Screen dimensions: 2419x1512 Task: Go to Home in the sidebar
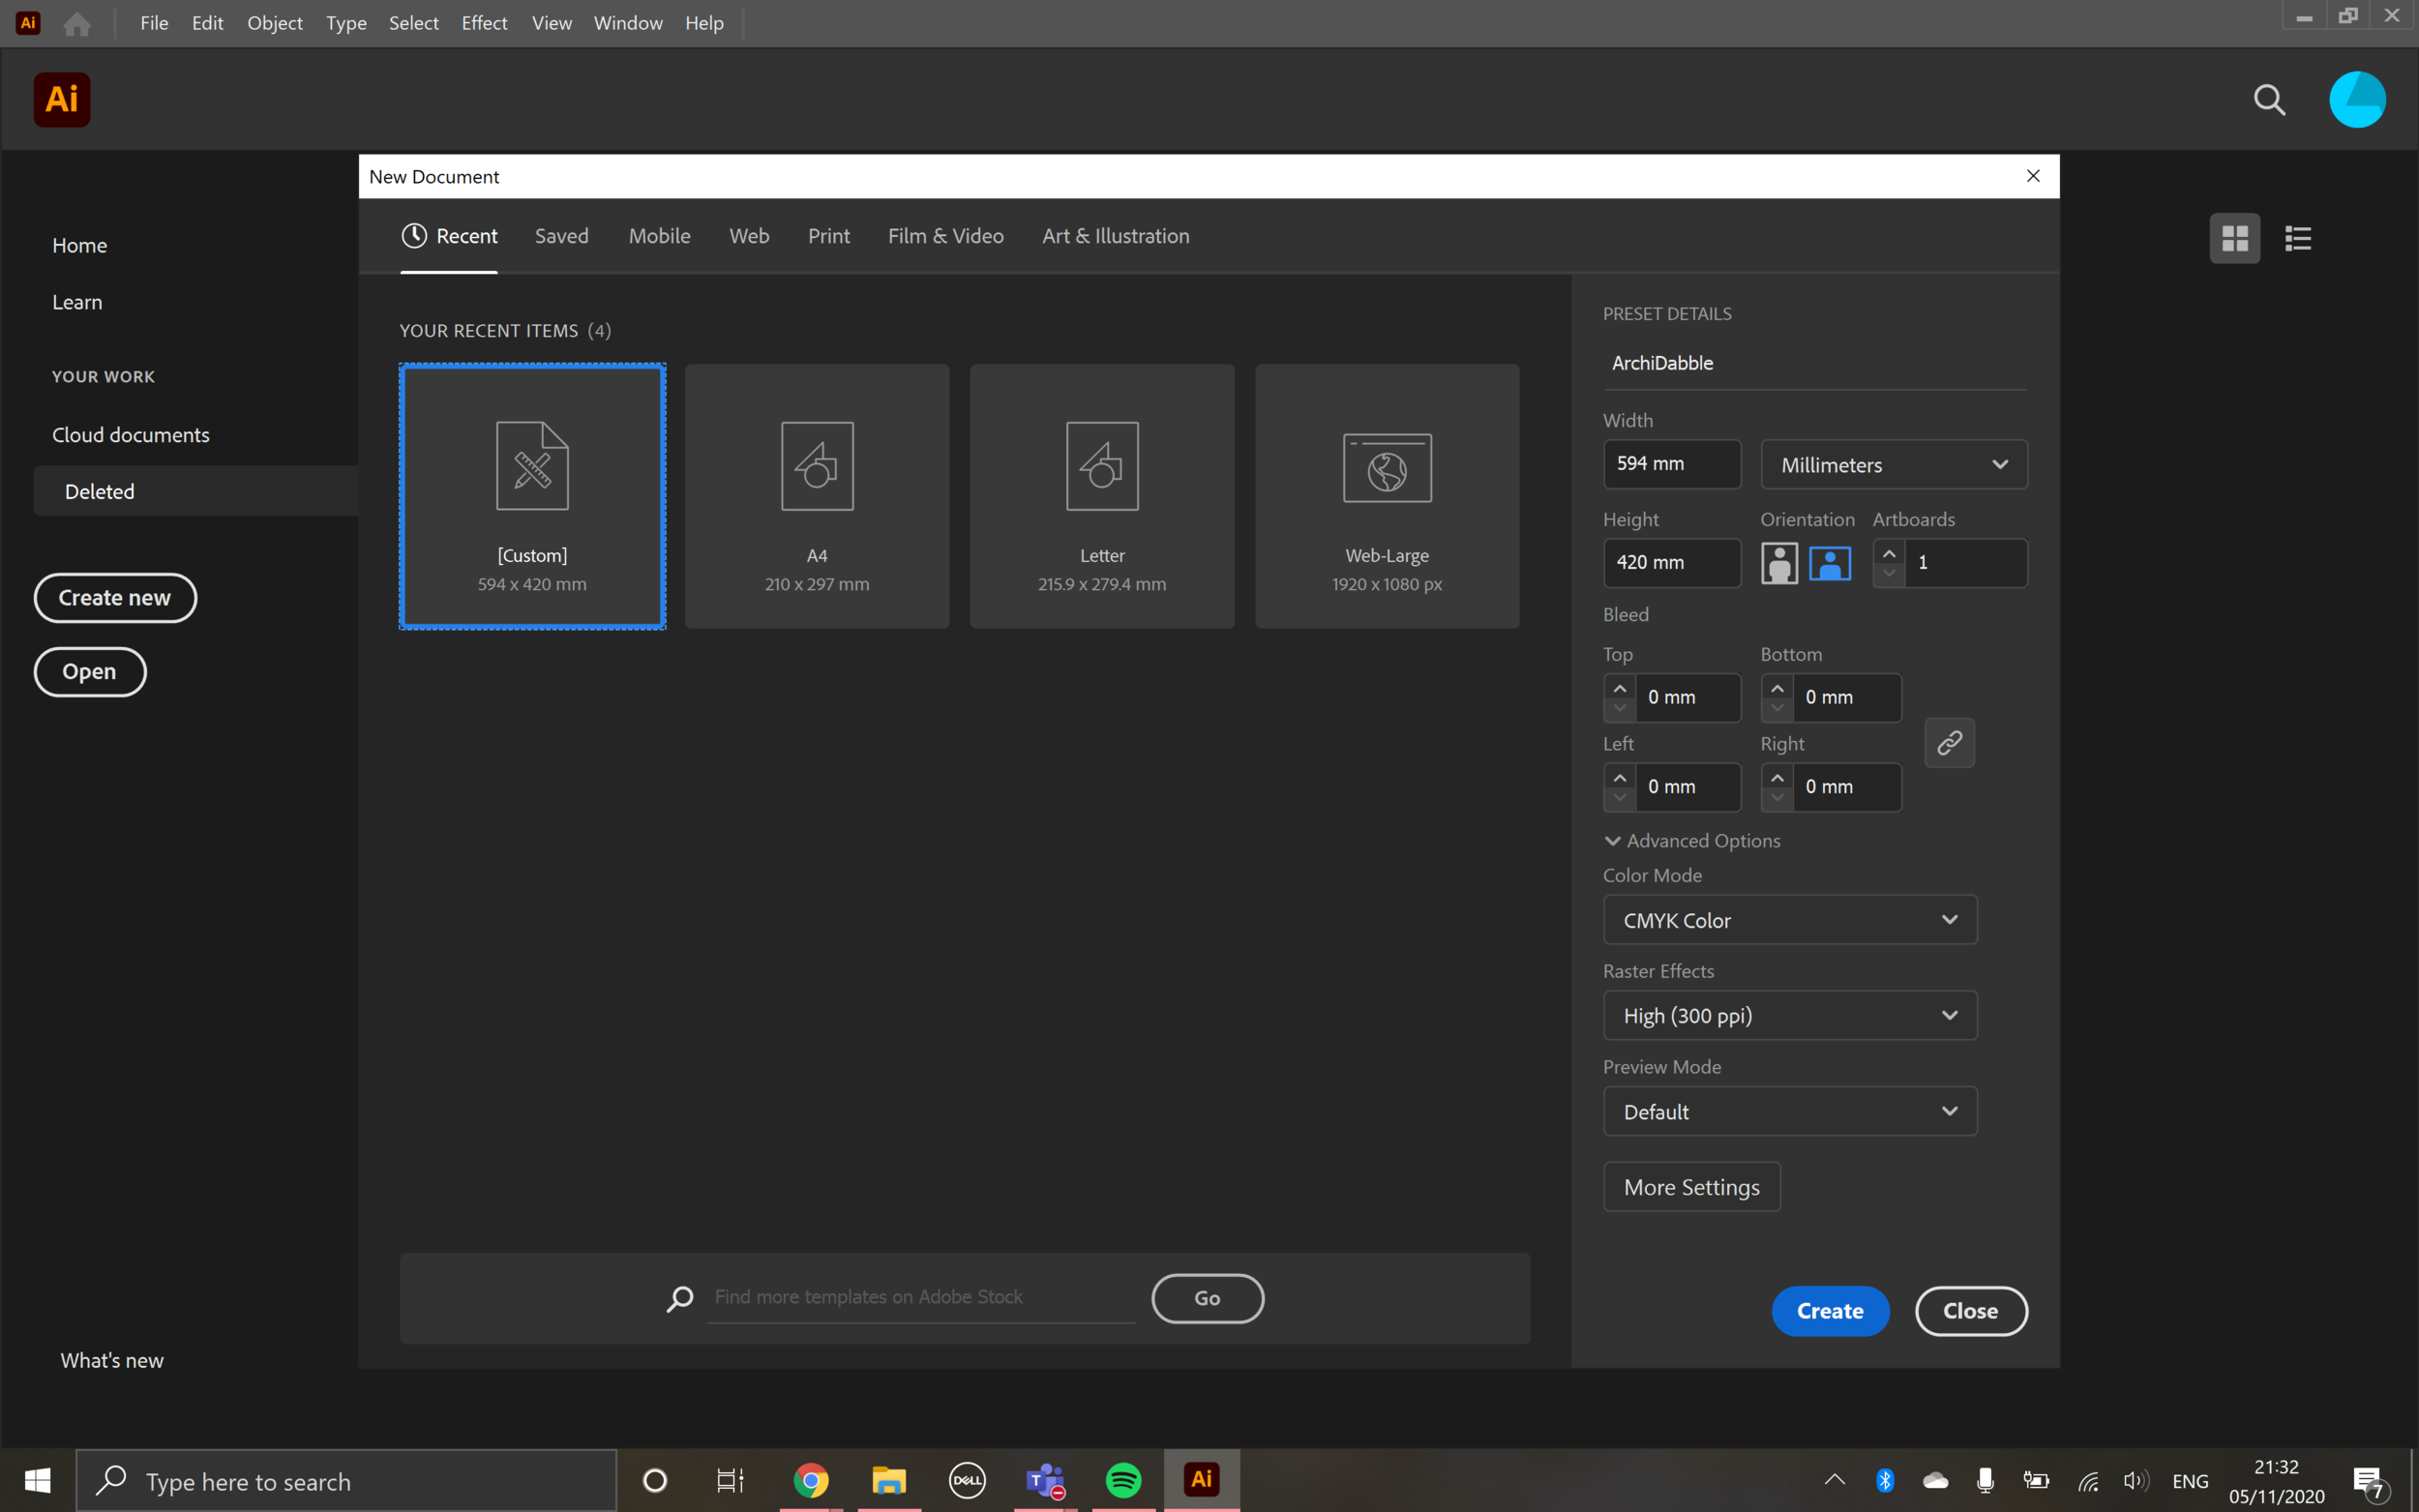click(80, 246)
